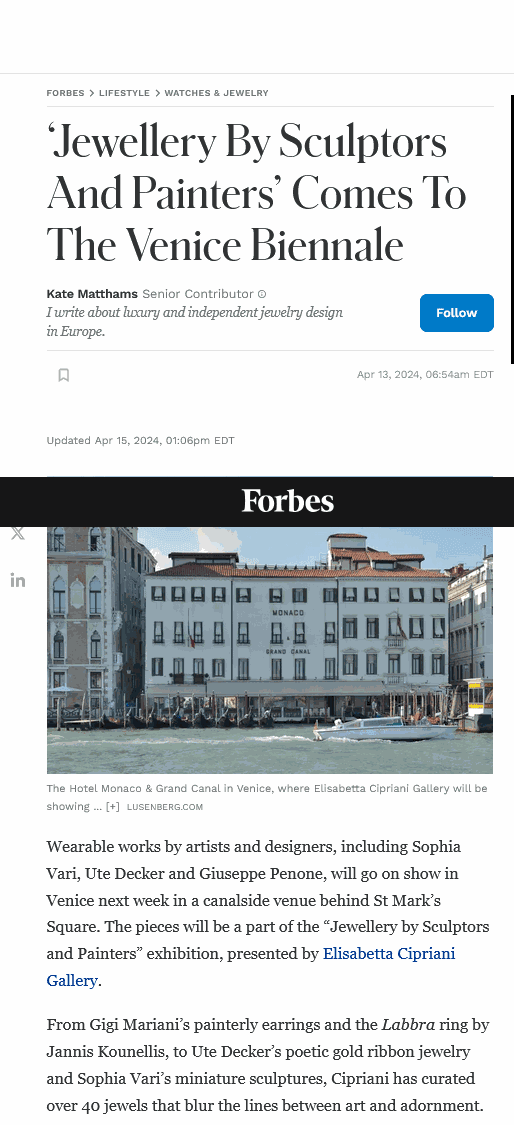The width and height of the screenshot is (514, 1125).
Task: Click the LUSENBERG.COM photo credit
Action: coord(164,807)
